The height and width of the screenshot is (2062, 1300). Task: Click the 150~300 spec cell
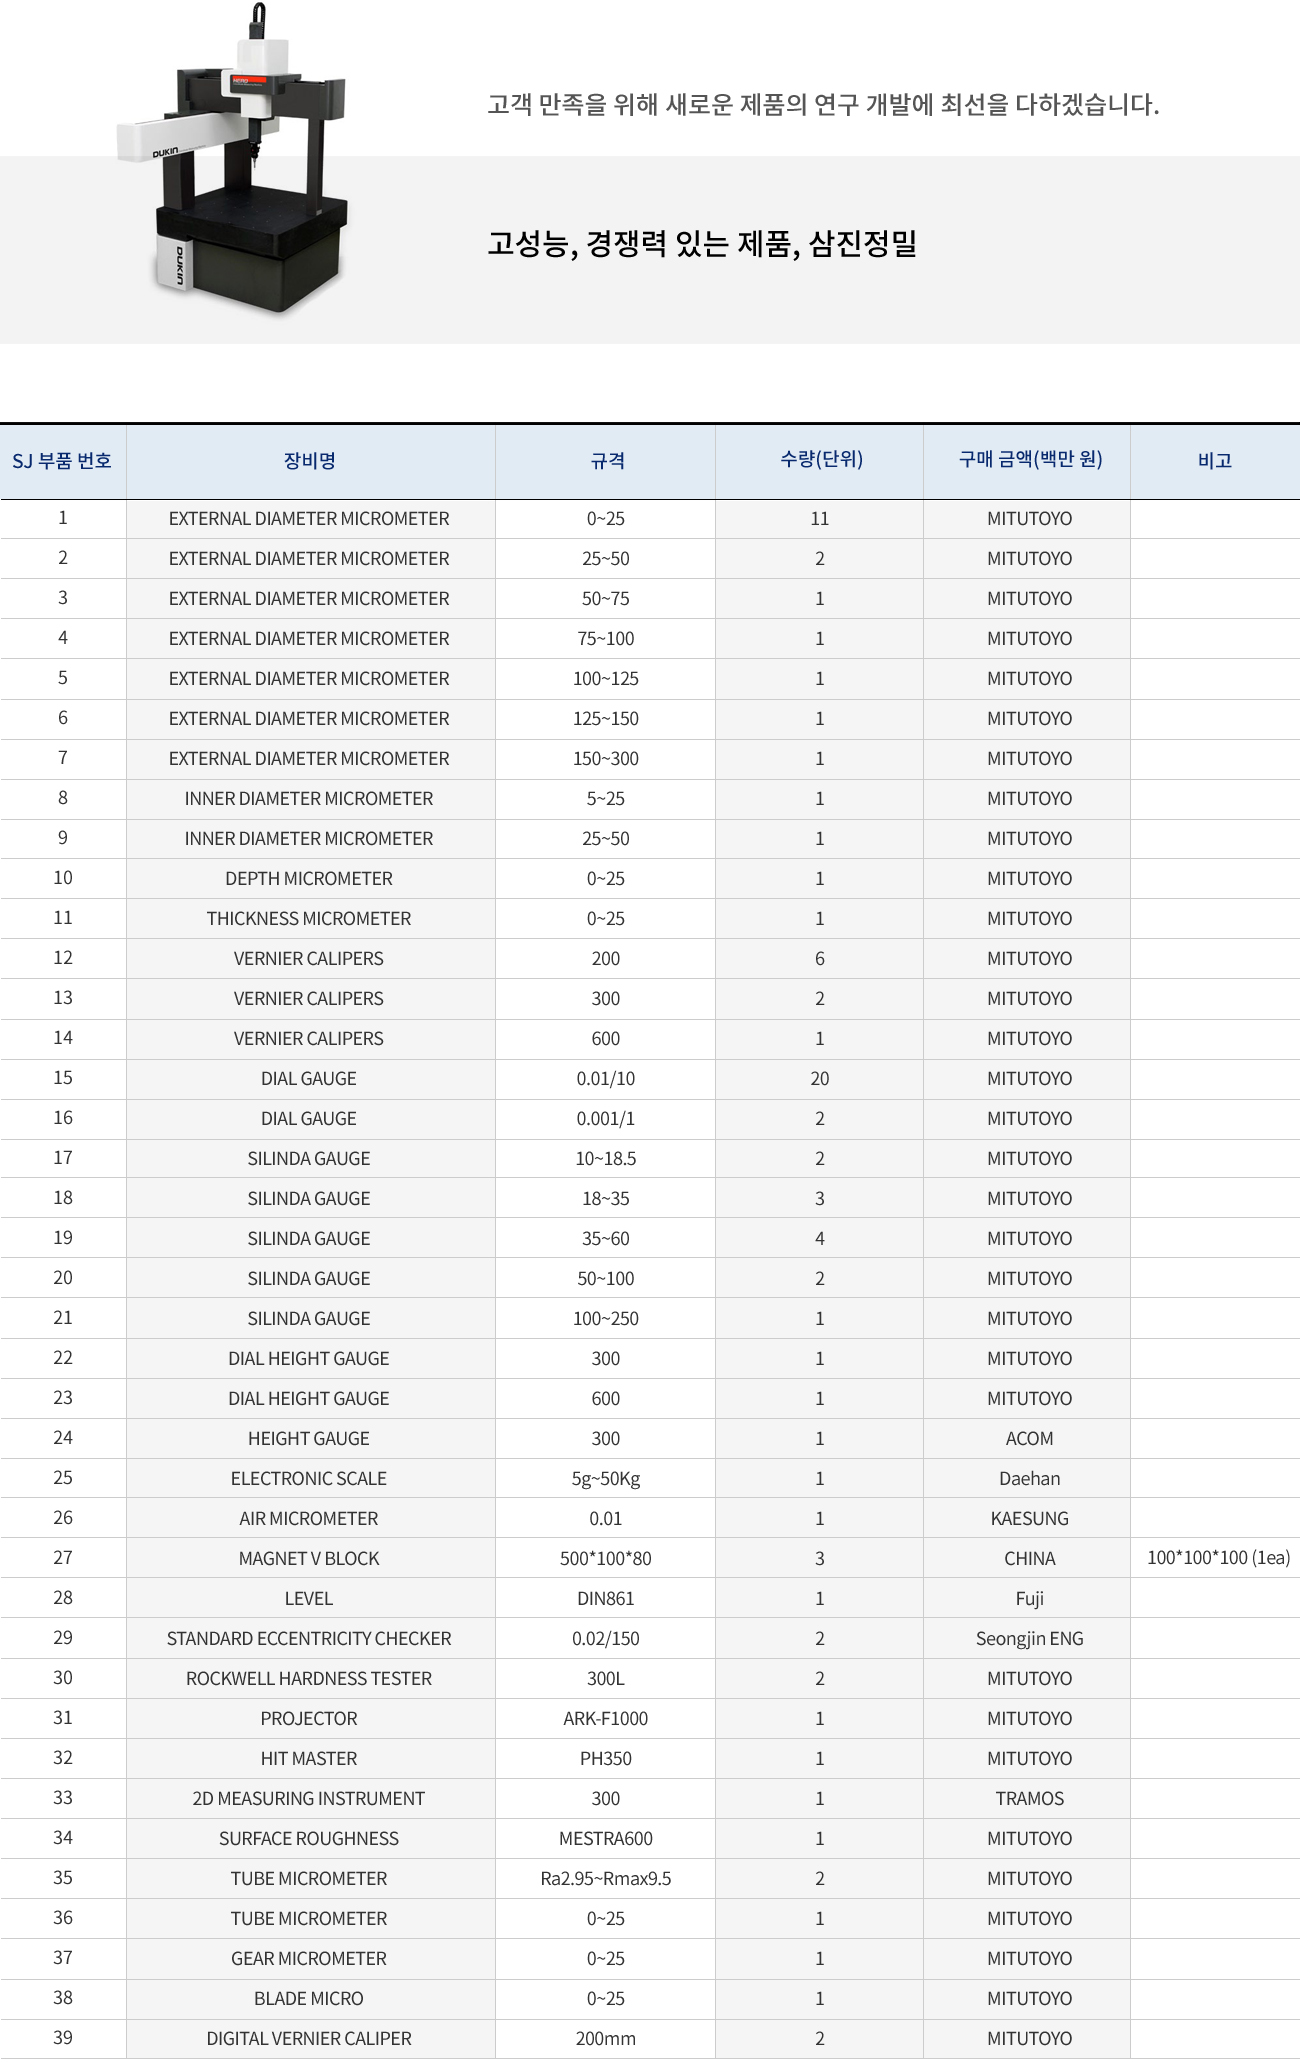tap(606, 759)
